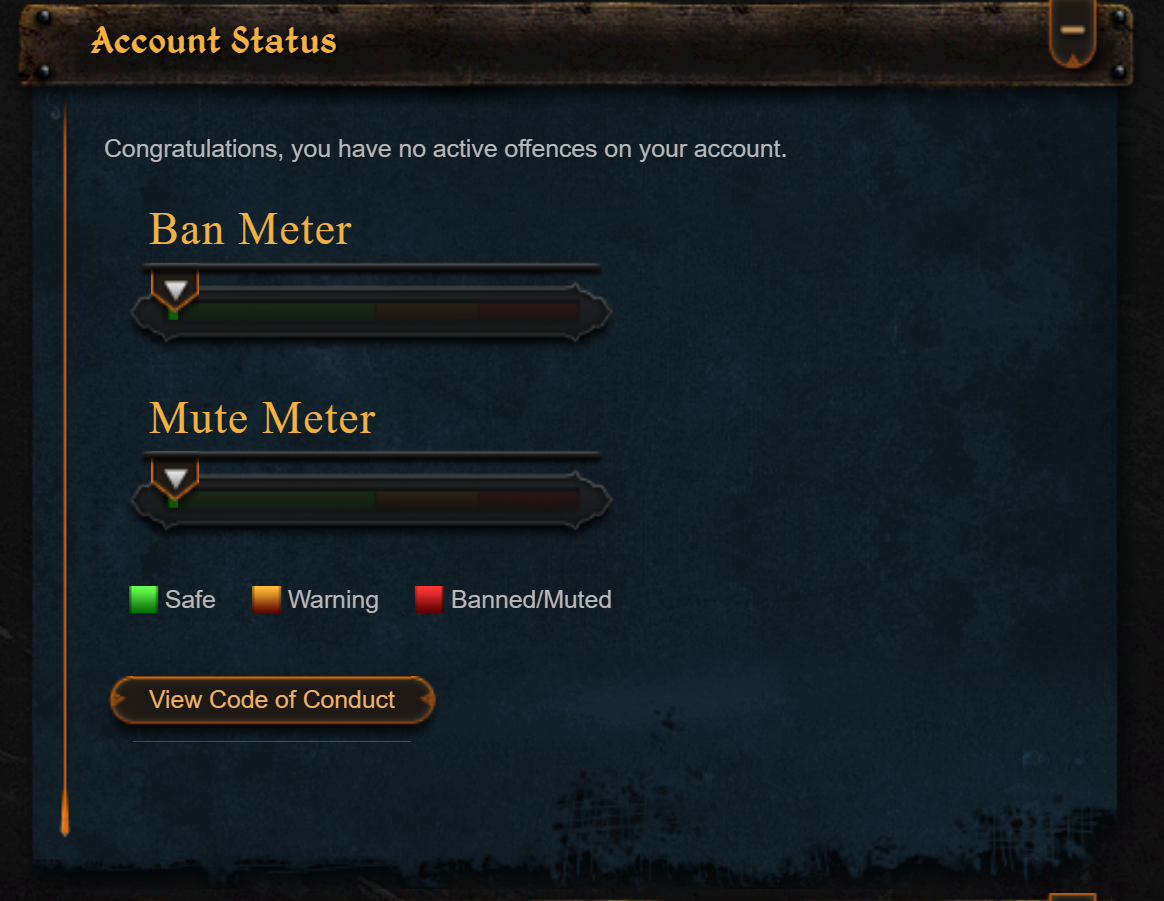Click the Mute Meter heading

[262, 417]
